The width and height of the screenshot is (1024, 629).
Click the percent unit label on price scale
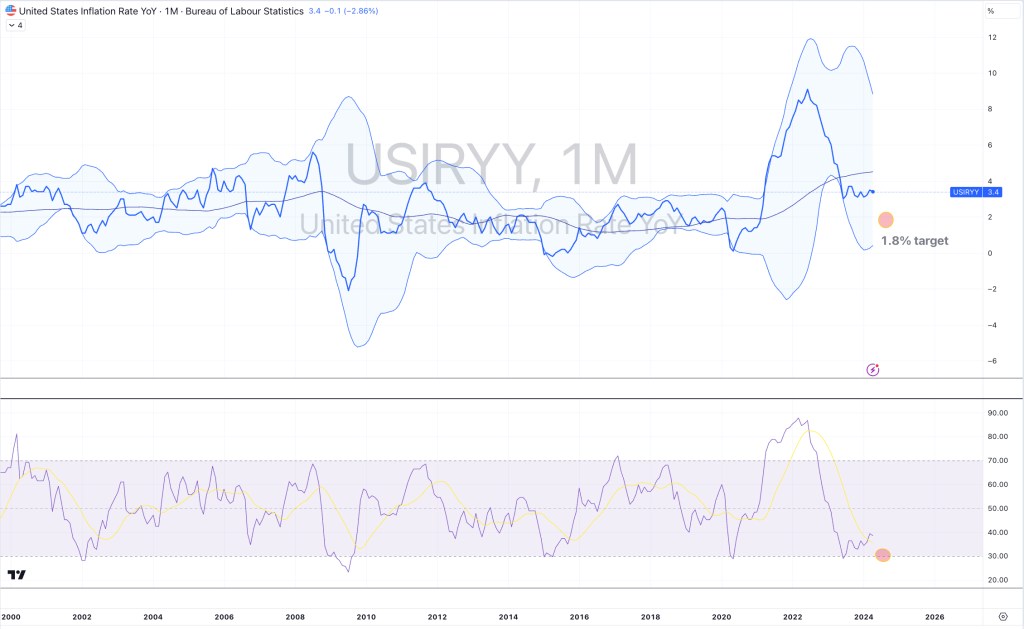(x=990, y=11)
